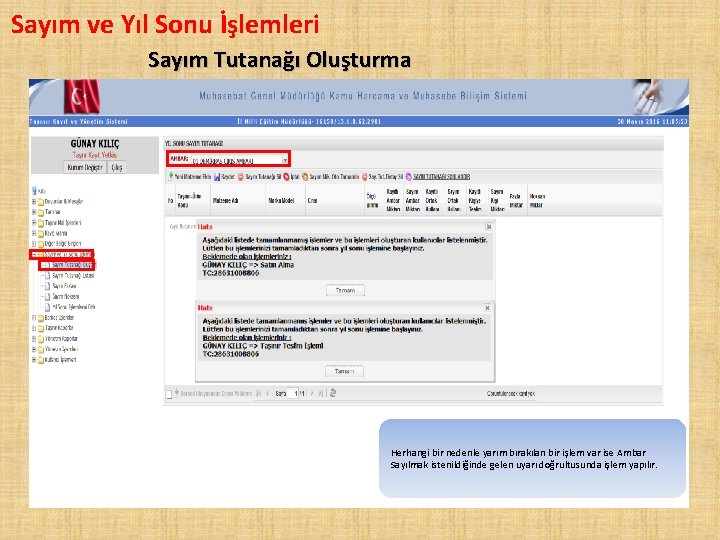Click the Yeni Malzeme Ekle green plus icon
Image resolution: width=720 pixels, height=540 pixels.
click(x=171, y=177)
